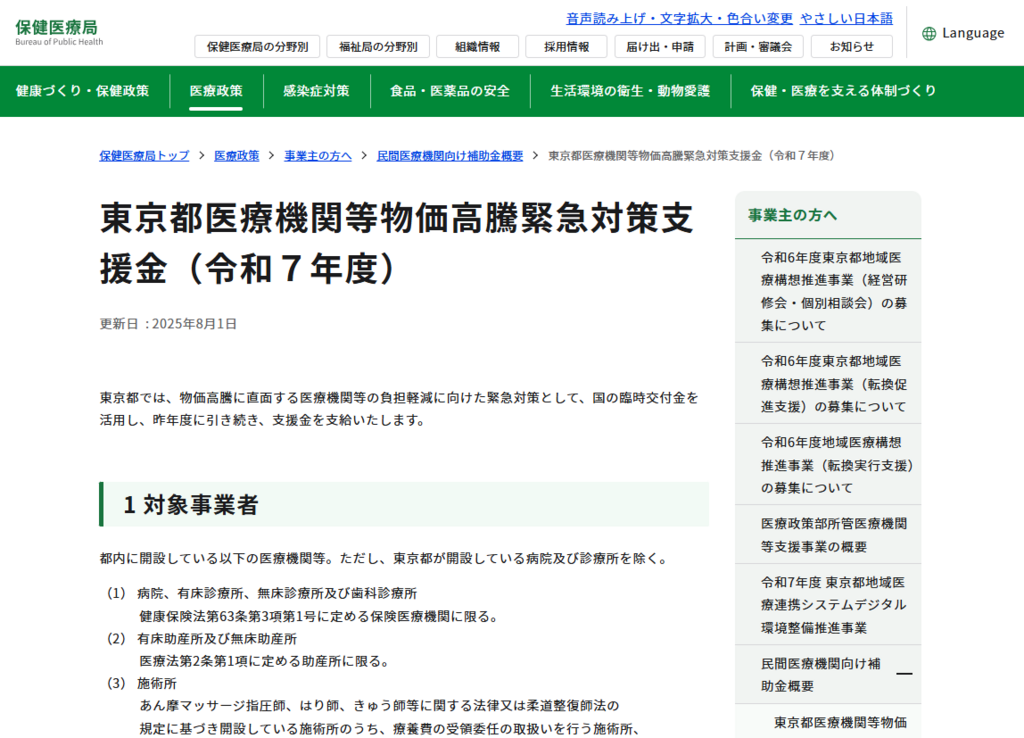Go to 医療政策 breadcrumb link
This screenshot has height=738, width=1024.
coord(236,155)
